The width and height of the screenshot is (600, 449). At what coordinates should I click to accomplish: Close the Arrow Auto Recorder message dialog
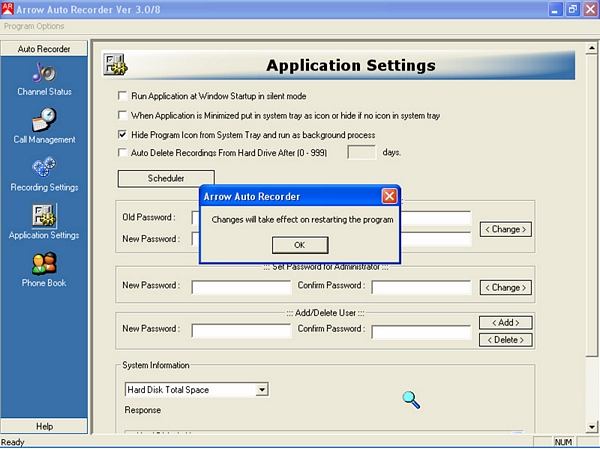pyautogui.click(x=389, y=196)
